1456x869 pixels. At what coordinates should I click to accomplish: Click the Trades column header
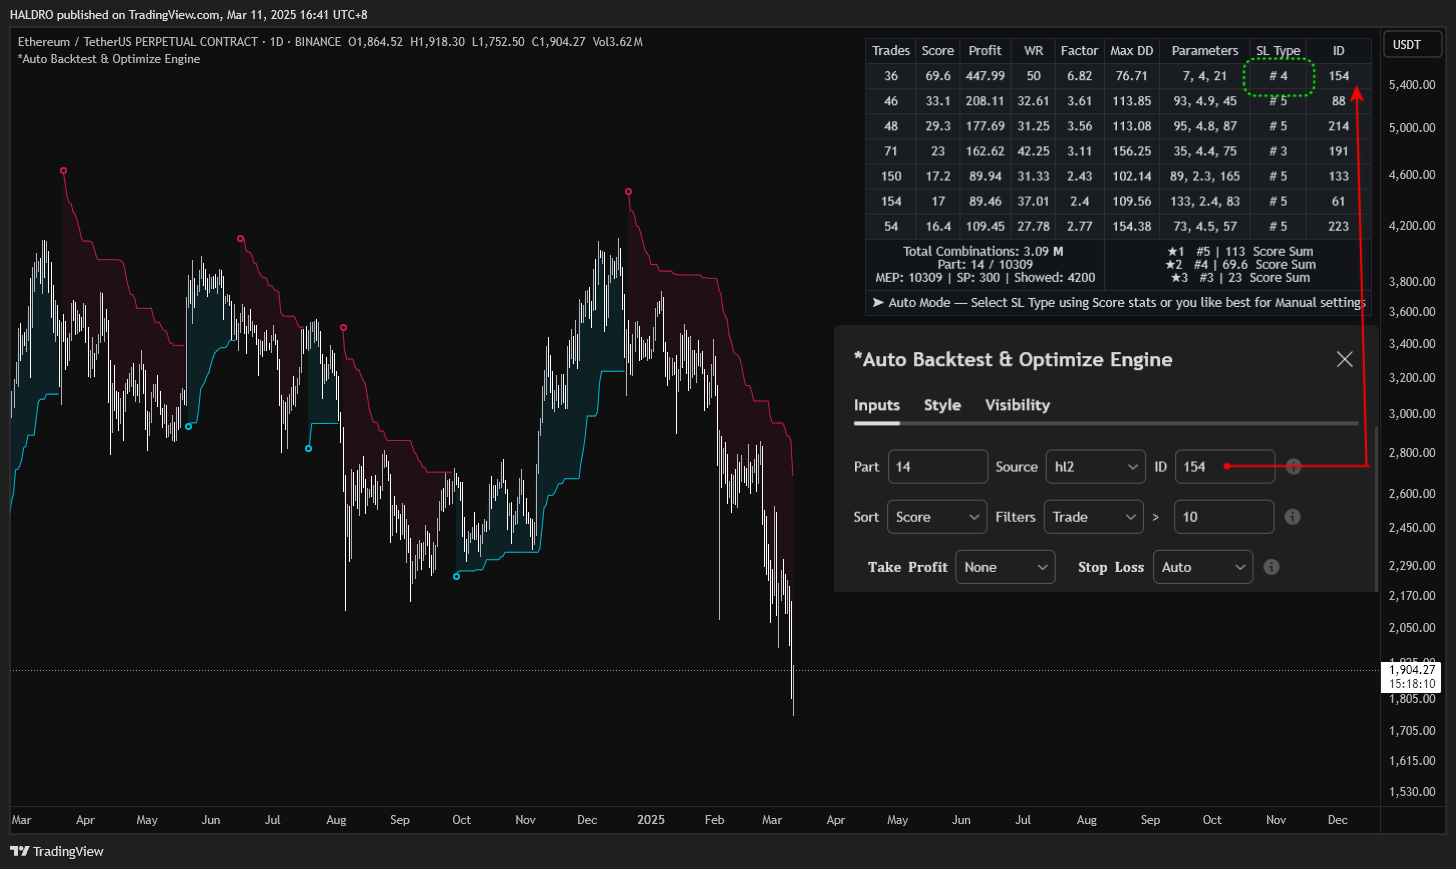(891, 51)
